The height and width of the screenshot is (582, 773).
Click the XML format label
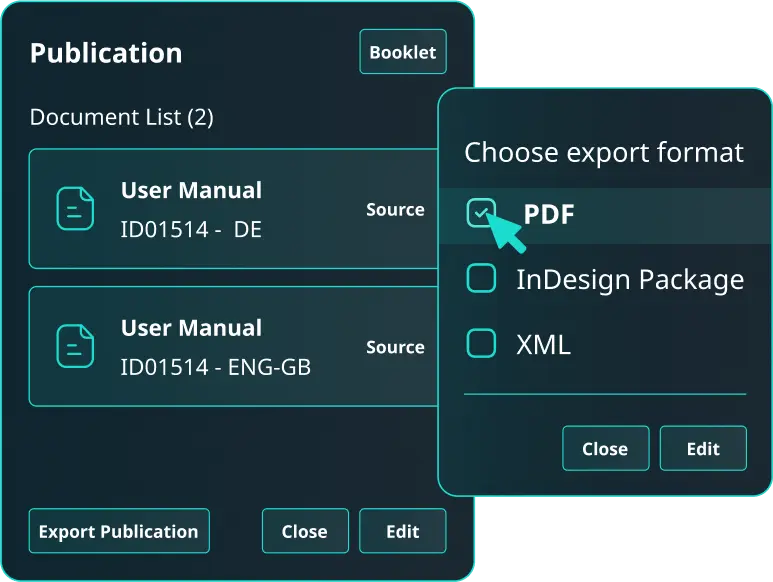543,344
